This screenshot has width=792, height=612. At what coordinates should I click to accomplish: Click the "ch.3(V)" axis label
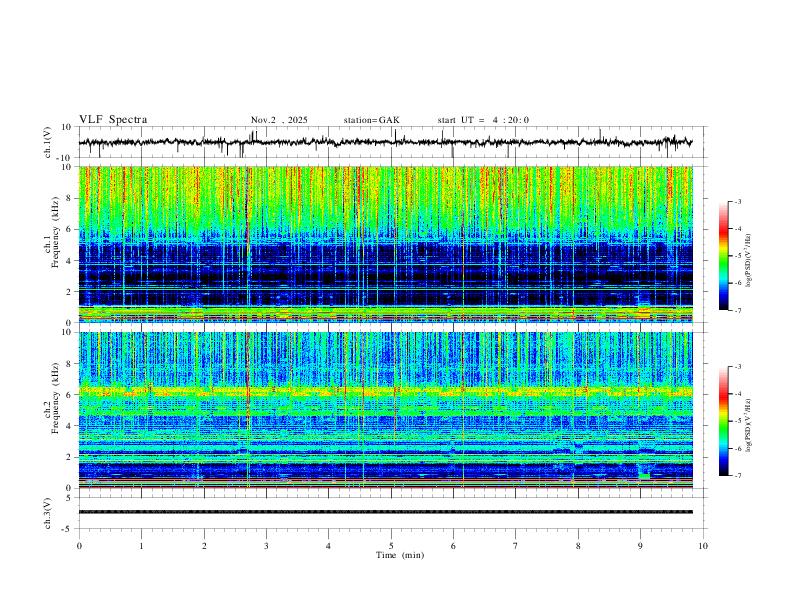click(x=48, y=513)
